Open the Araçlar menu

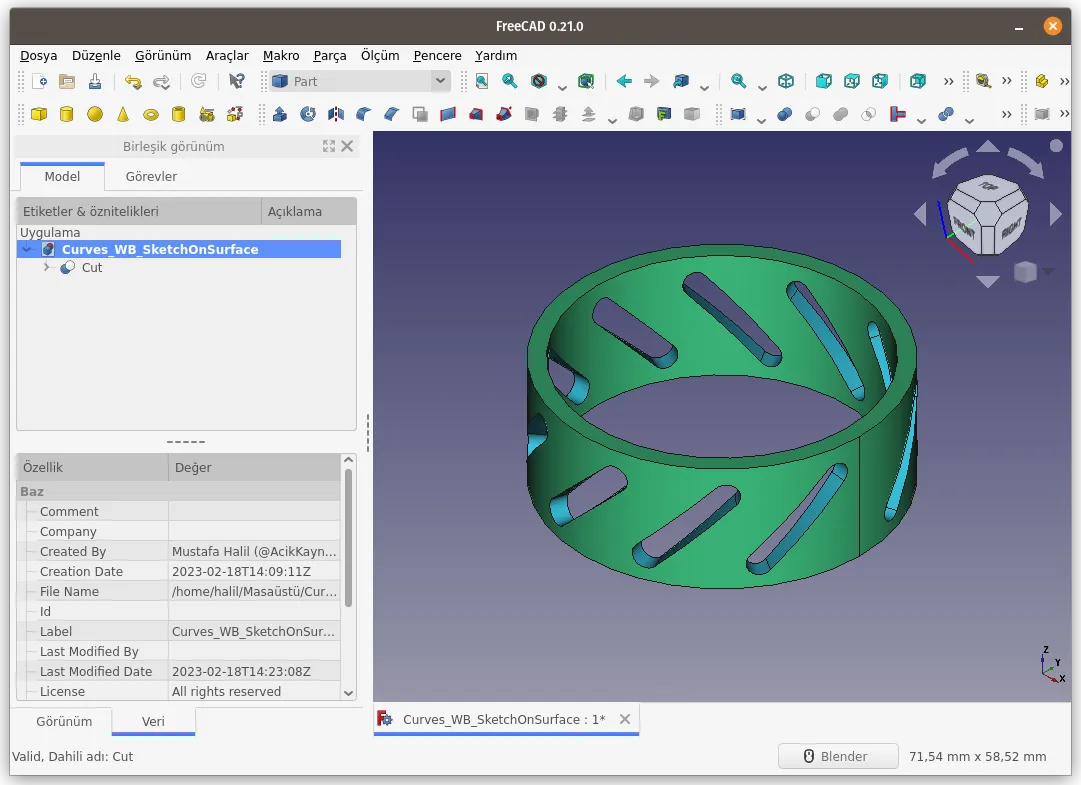(x=227, y=55)
